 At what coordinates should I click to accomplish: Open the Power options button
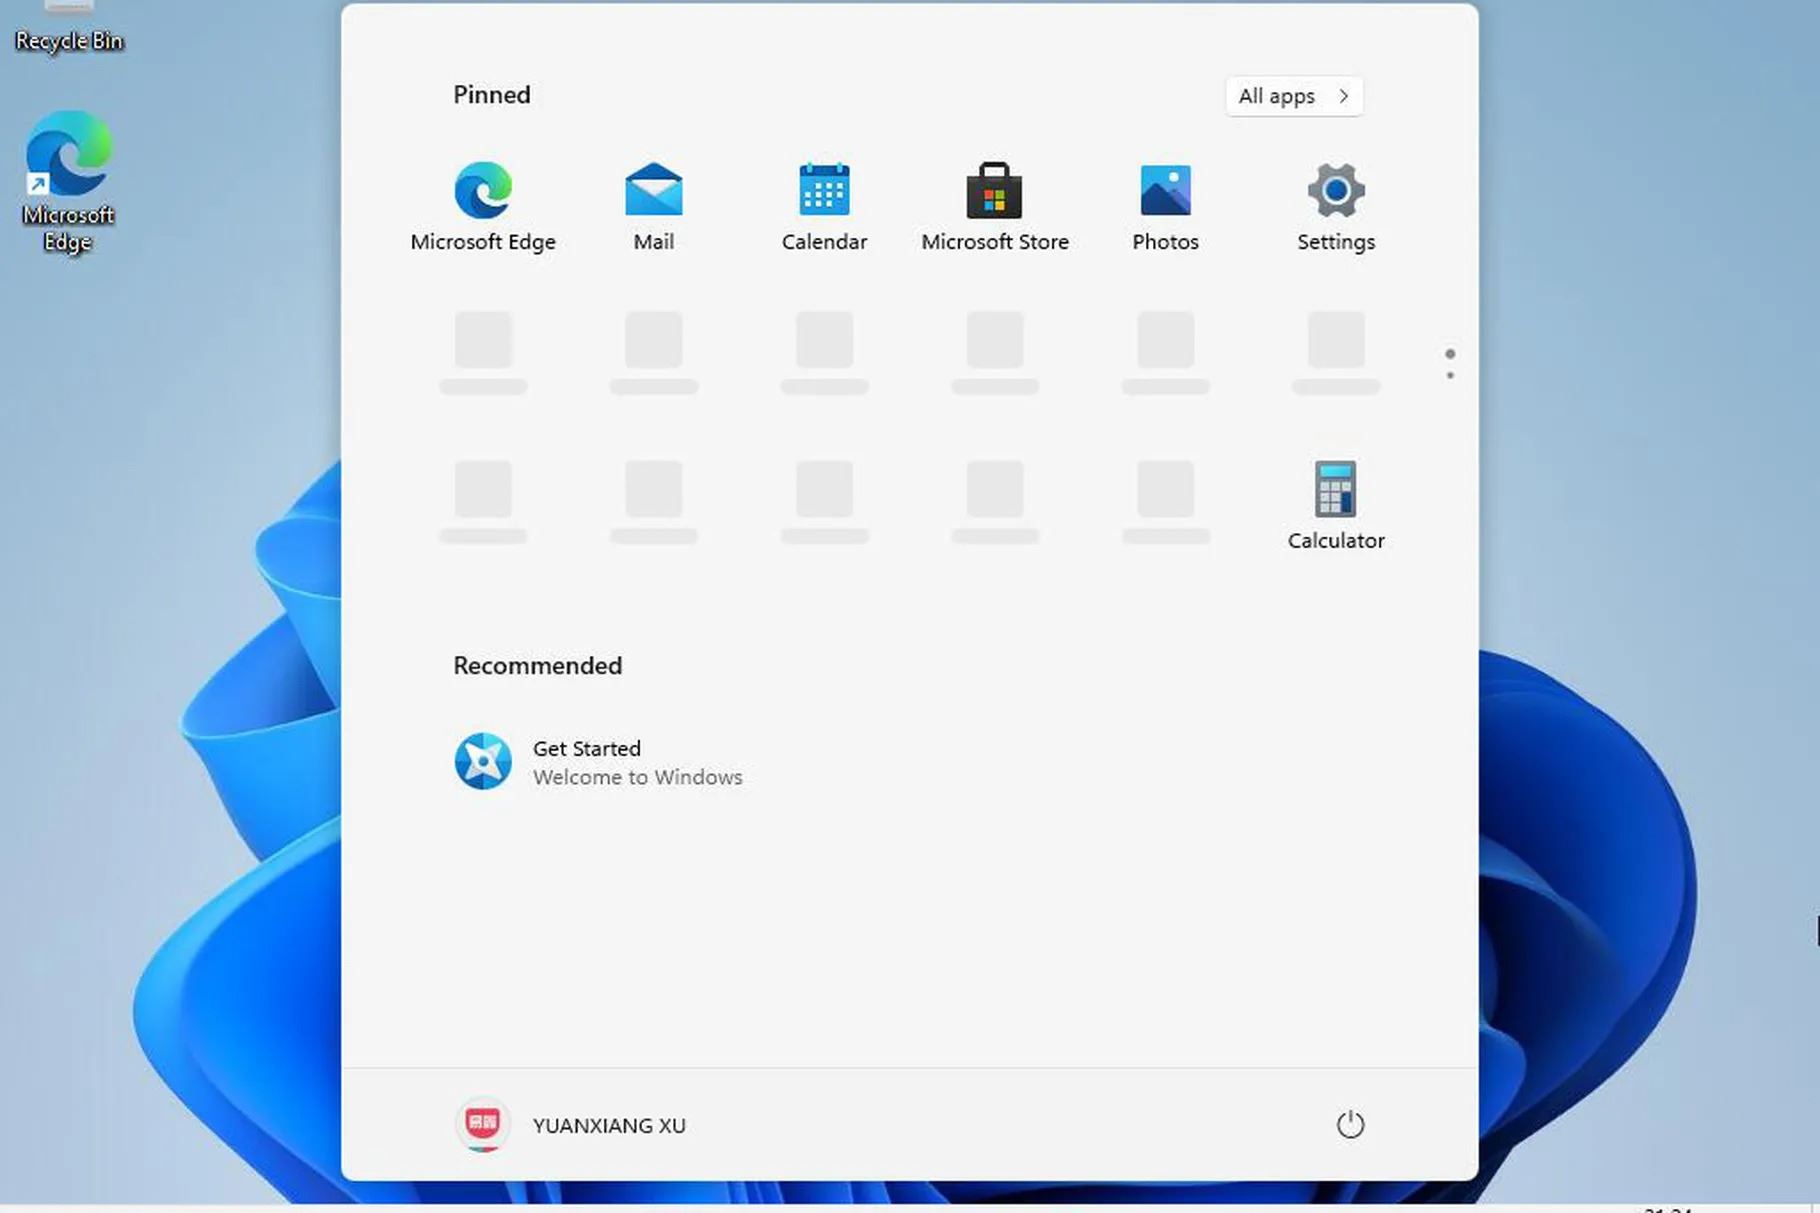click(x=1350, y=1124)
